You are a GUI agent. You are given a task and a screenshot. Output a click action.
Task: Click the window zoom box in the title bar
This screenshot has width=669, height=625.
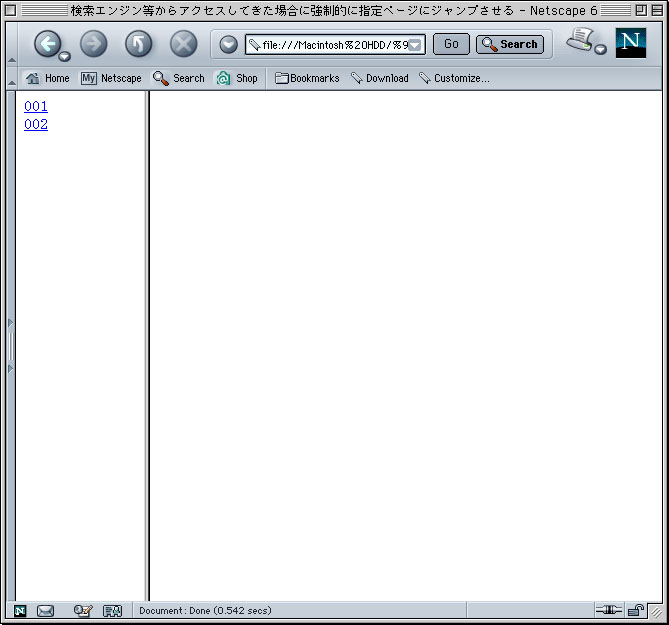pos(641,10)
